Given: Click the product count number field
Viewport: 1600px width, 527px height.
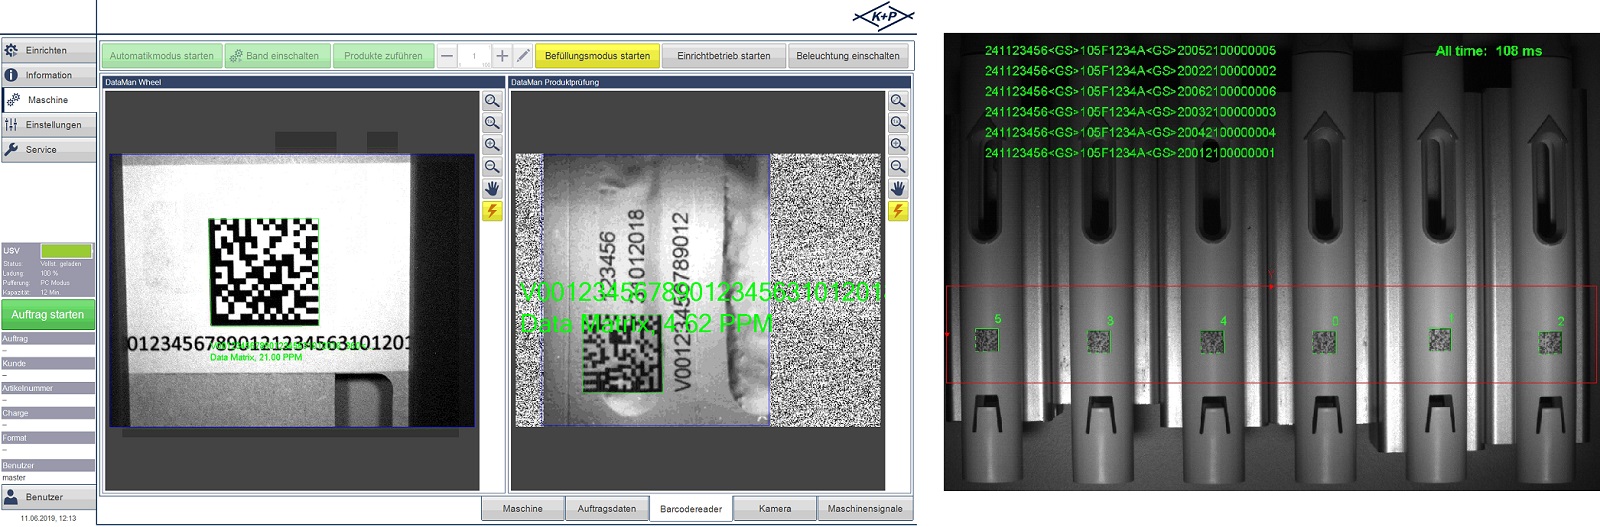Looking at the screenshot, I should coord(474,56).
